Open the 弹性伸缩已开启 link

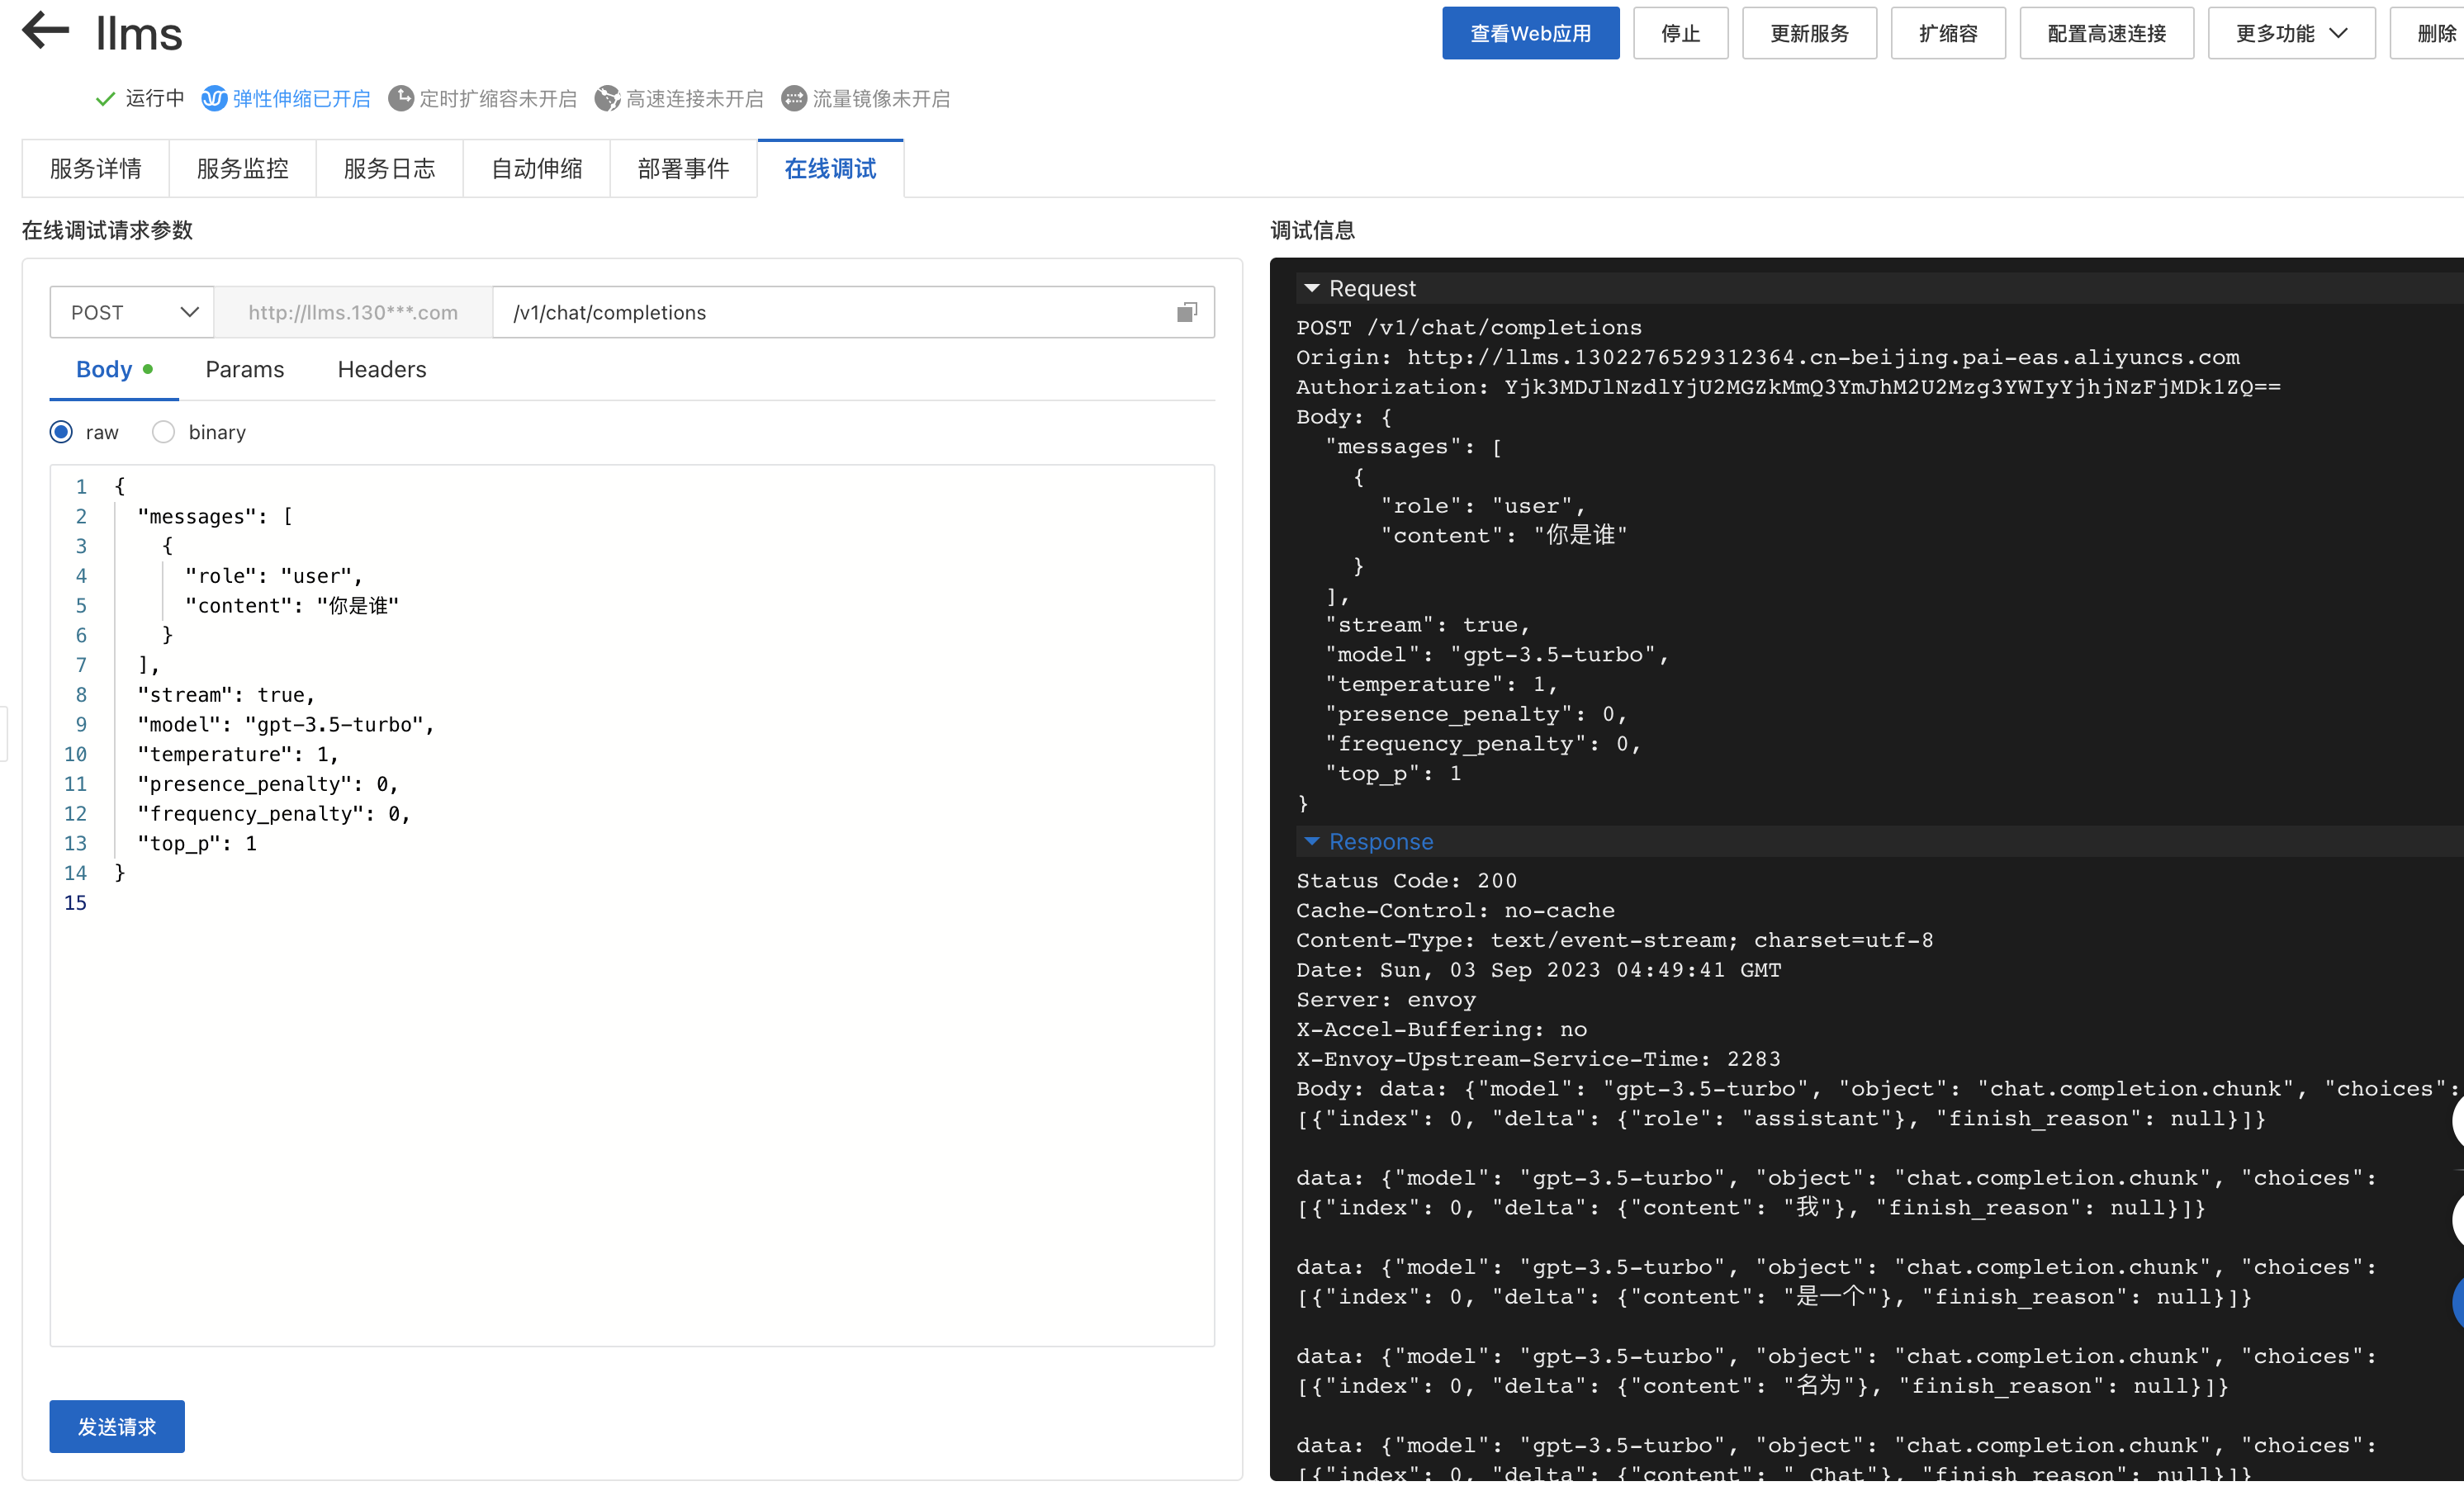301,98
